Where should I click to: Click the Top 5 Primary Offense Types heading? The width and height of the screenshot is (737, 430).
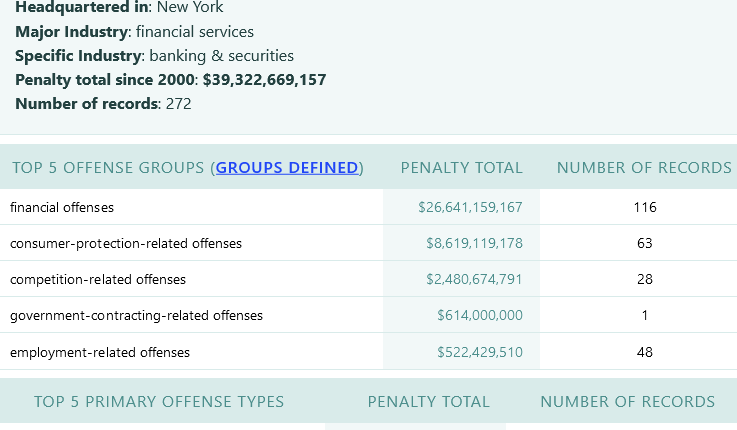(x=159, y=402)
